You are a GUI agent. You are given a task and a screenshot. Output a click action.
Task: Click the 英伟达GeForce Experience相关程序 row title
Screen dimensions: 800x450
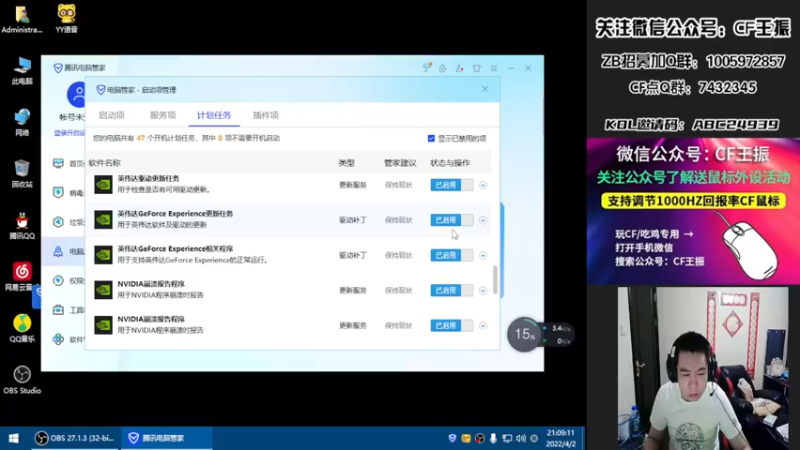(175, 249)
